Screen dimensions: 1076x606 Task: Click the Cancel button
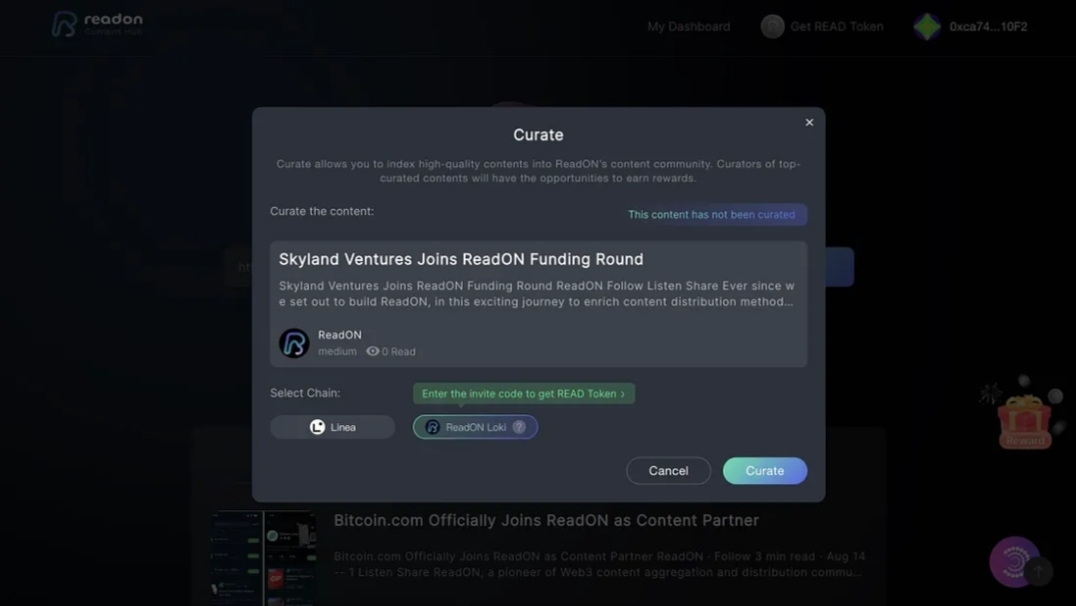(668, 471)
